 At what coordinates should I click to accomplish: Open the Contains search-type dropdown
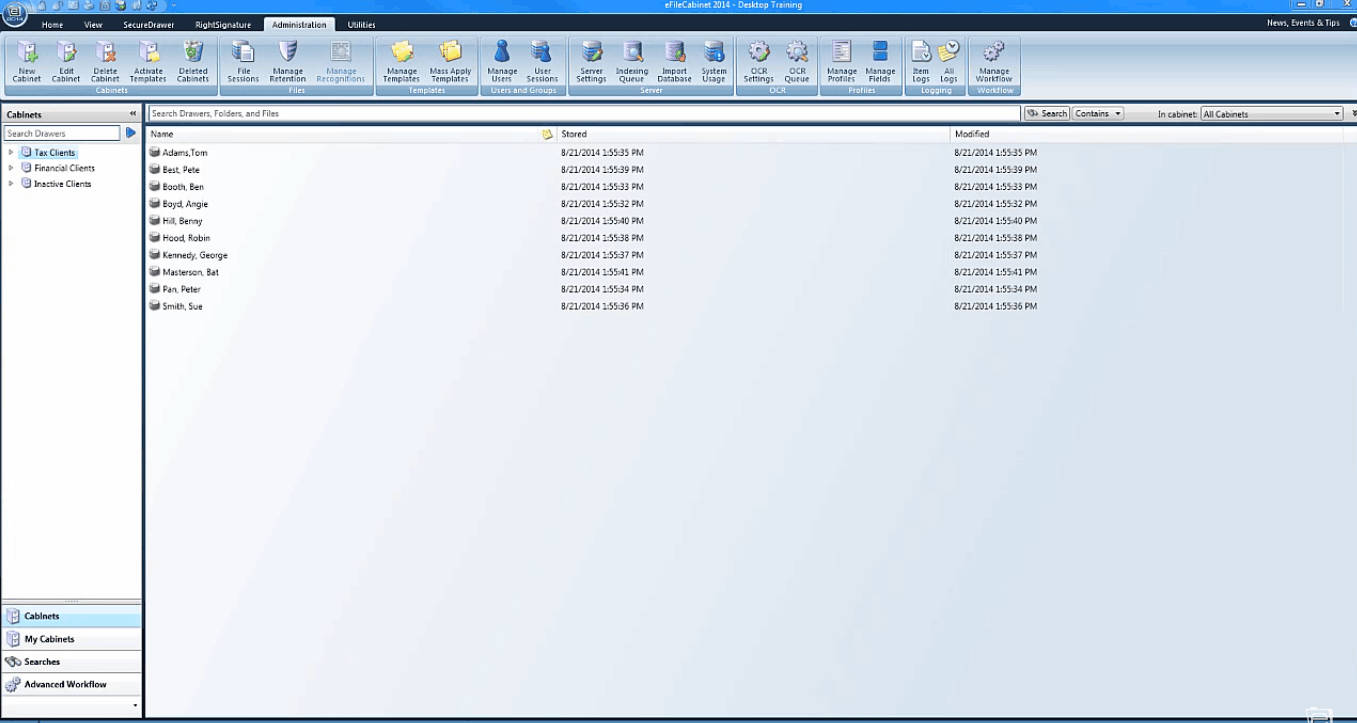coord(1097,114)
